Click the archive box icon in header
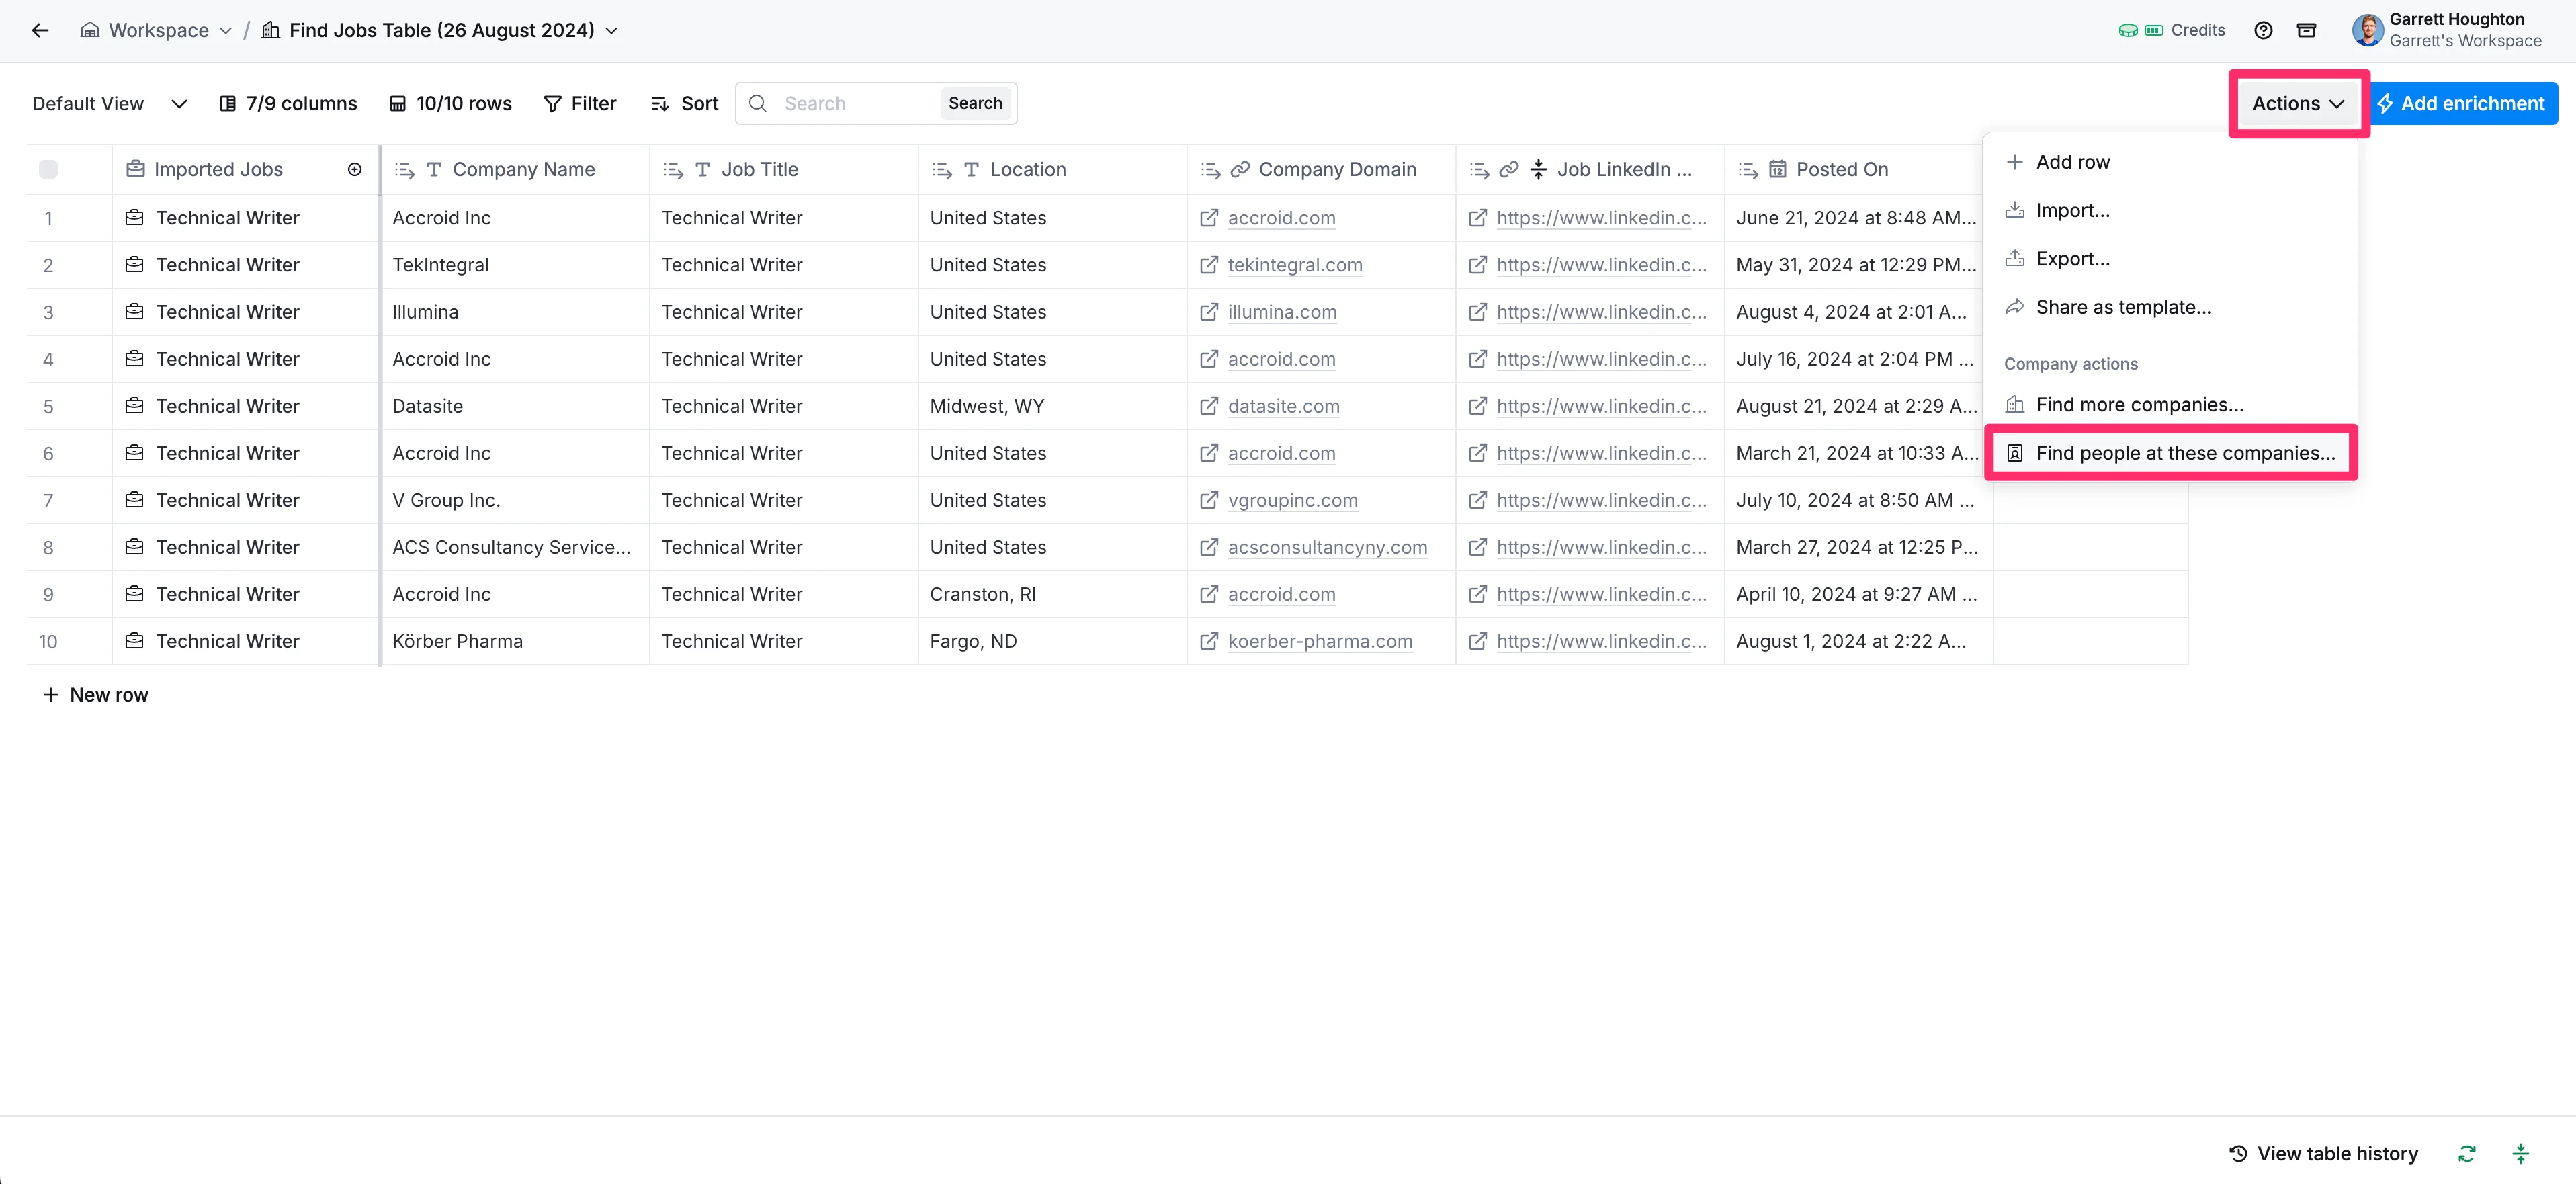 tap(2306, 30)
